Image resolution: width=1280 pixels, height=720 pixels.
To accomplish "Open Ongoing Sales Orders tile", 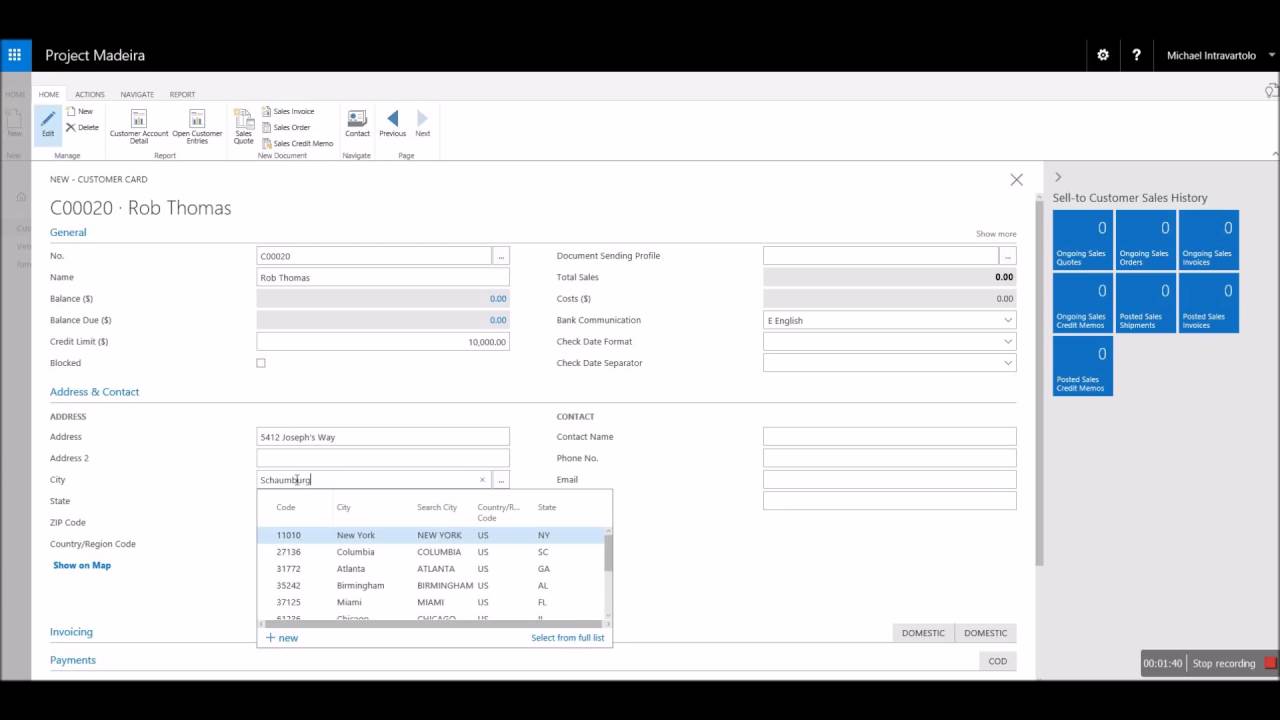I will tap(1145, 240).
